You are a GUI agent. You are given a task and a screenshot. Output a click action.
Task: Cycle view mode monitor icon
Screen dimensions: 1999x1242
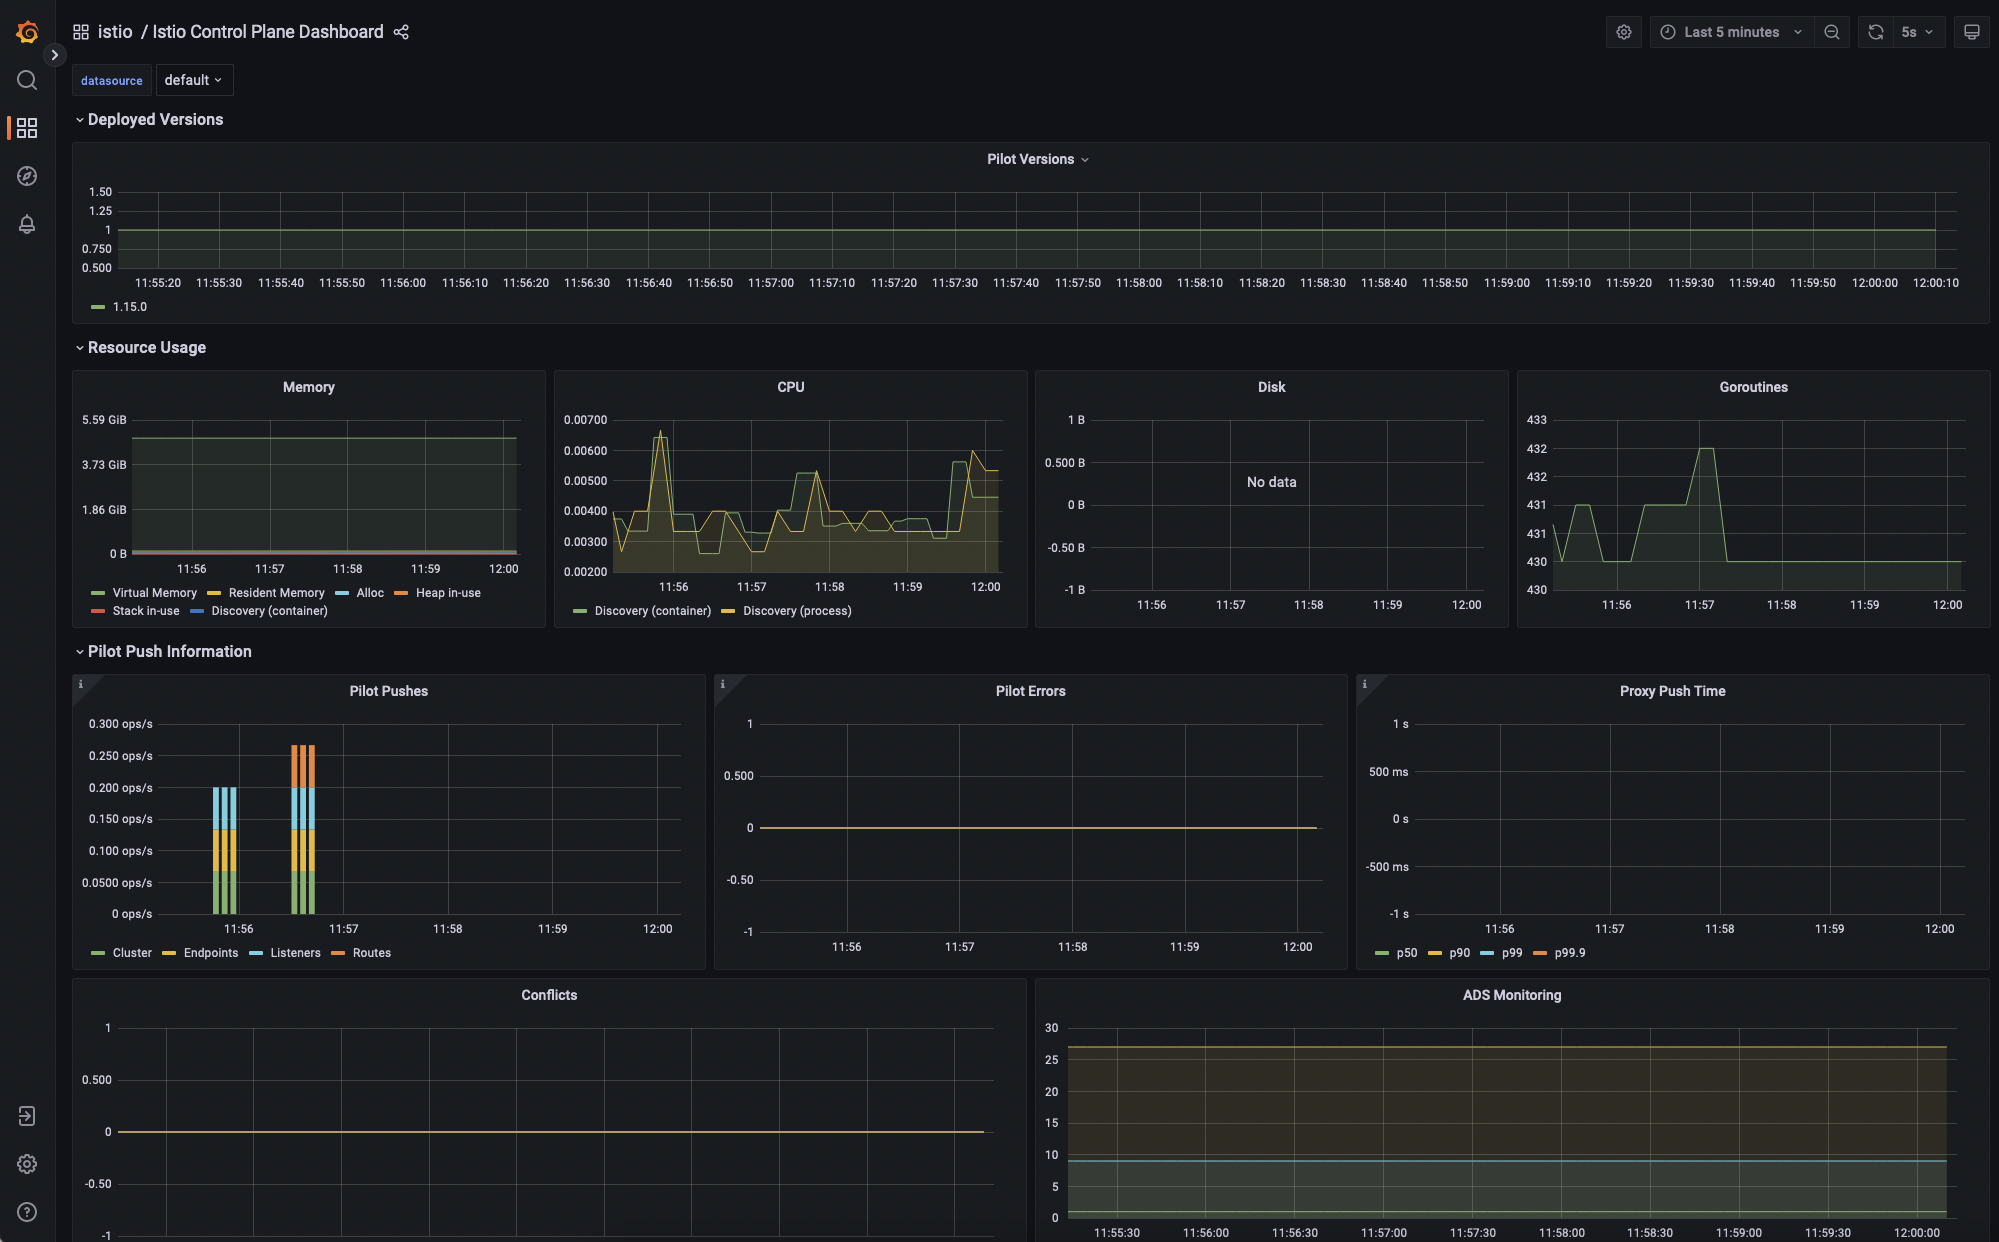pos(1972,32)
